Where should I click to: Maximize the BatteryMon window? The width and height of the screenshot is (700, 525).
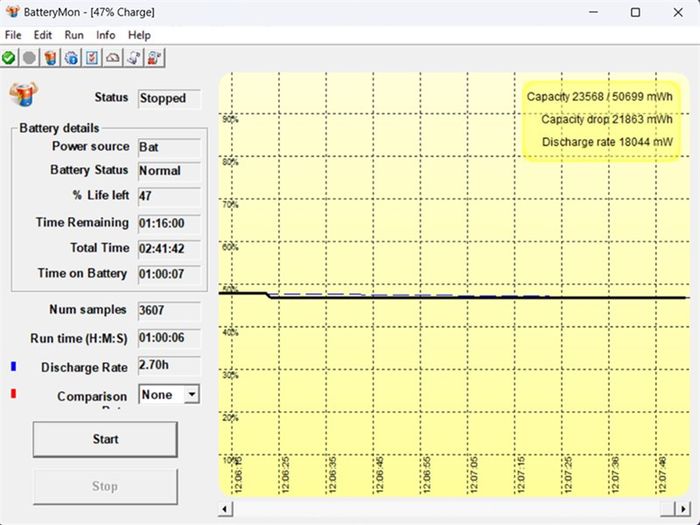coord(635,12)
